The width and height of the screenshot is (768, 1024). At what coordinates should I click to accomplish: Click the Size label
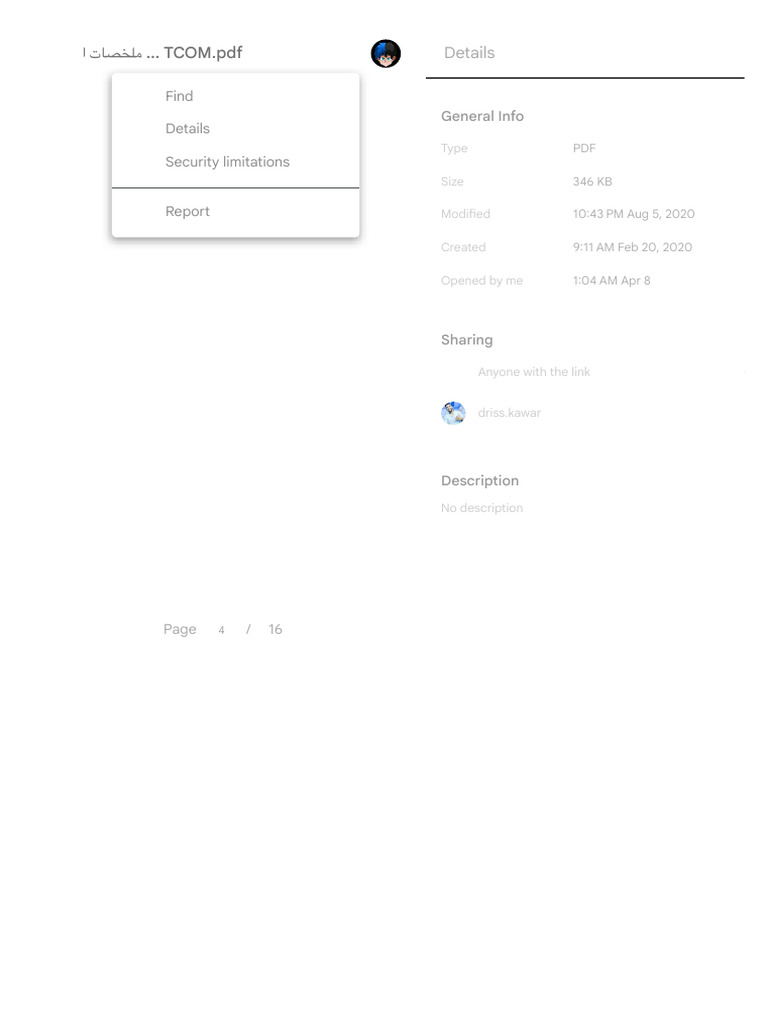coord(452,182)
